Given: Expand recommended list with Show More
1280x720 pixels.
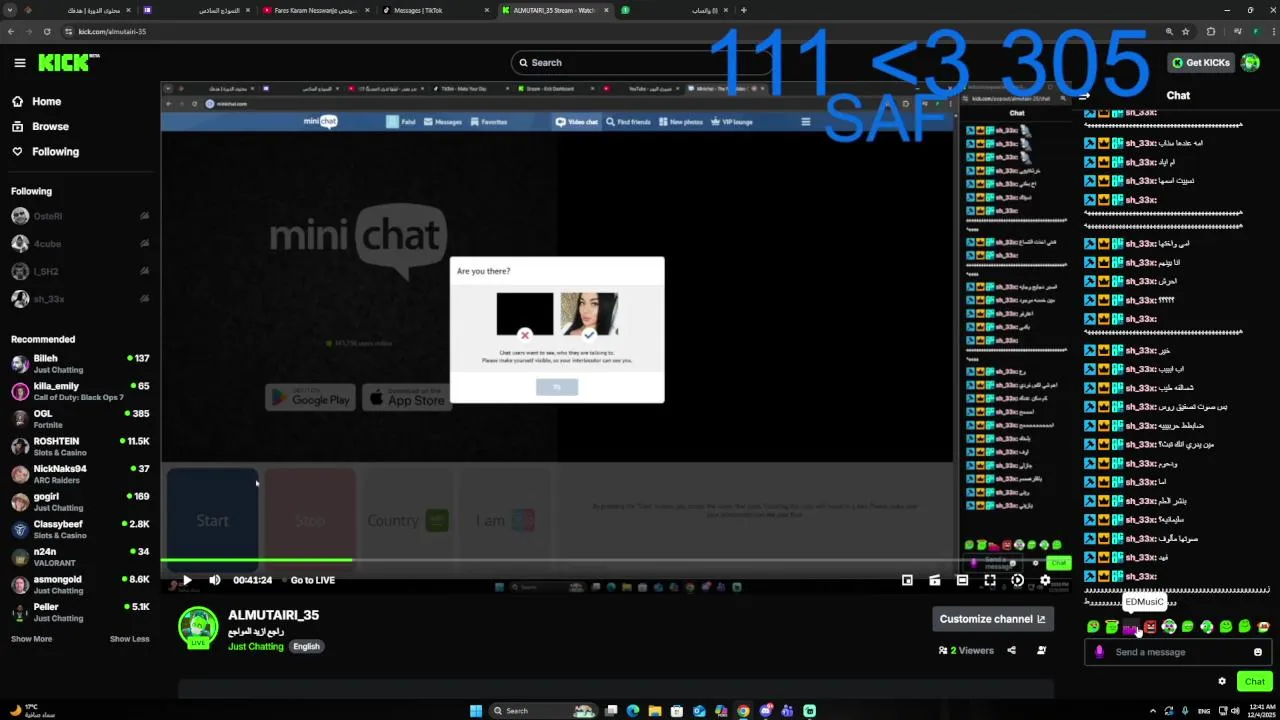Looking at the screenshot, I should tap(31, 639).
